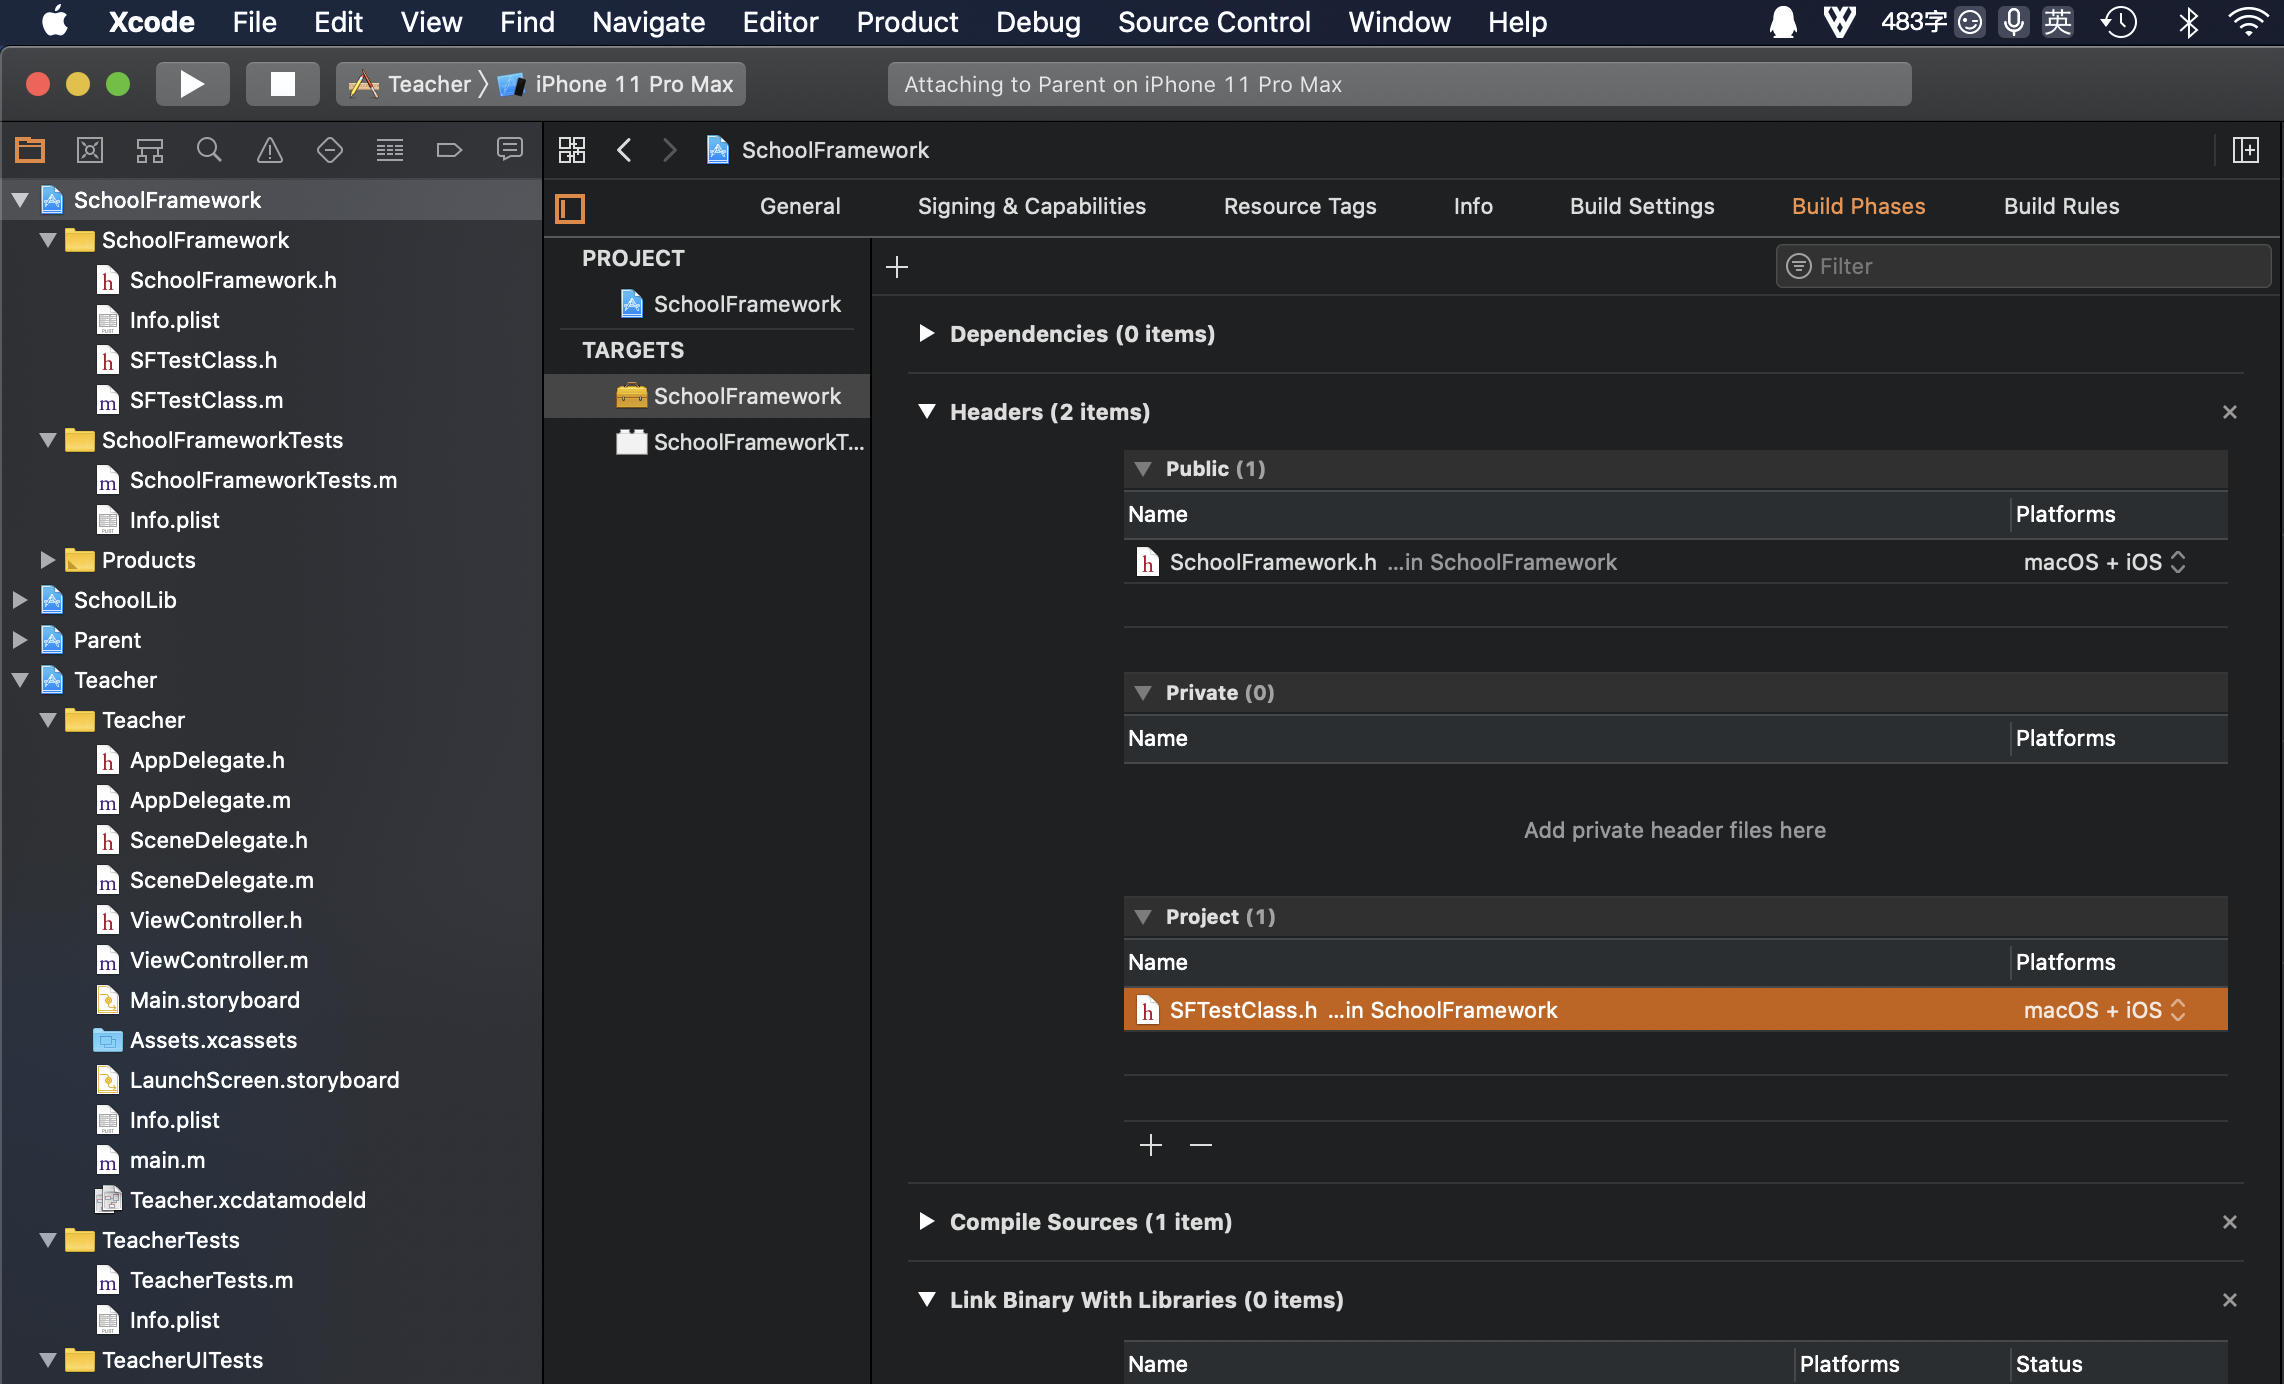This screenshot has width=2284, height=1384.
Task: Focus the build phases Filter field
Action: (x=2022, y=266)
